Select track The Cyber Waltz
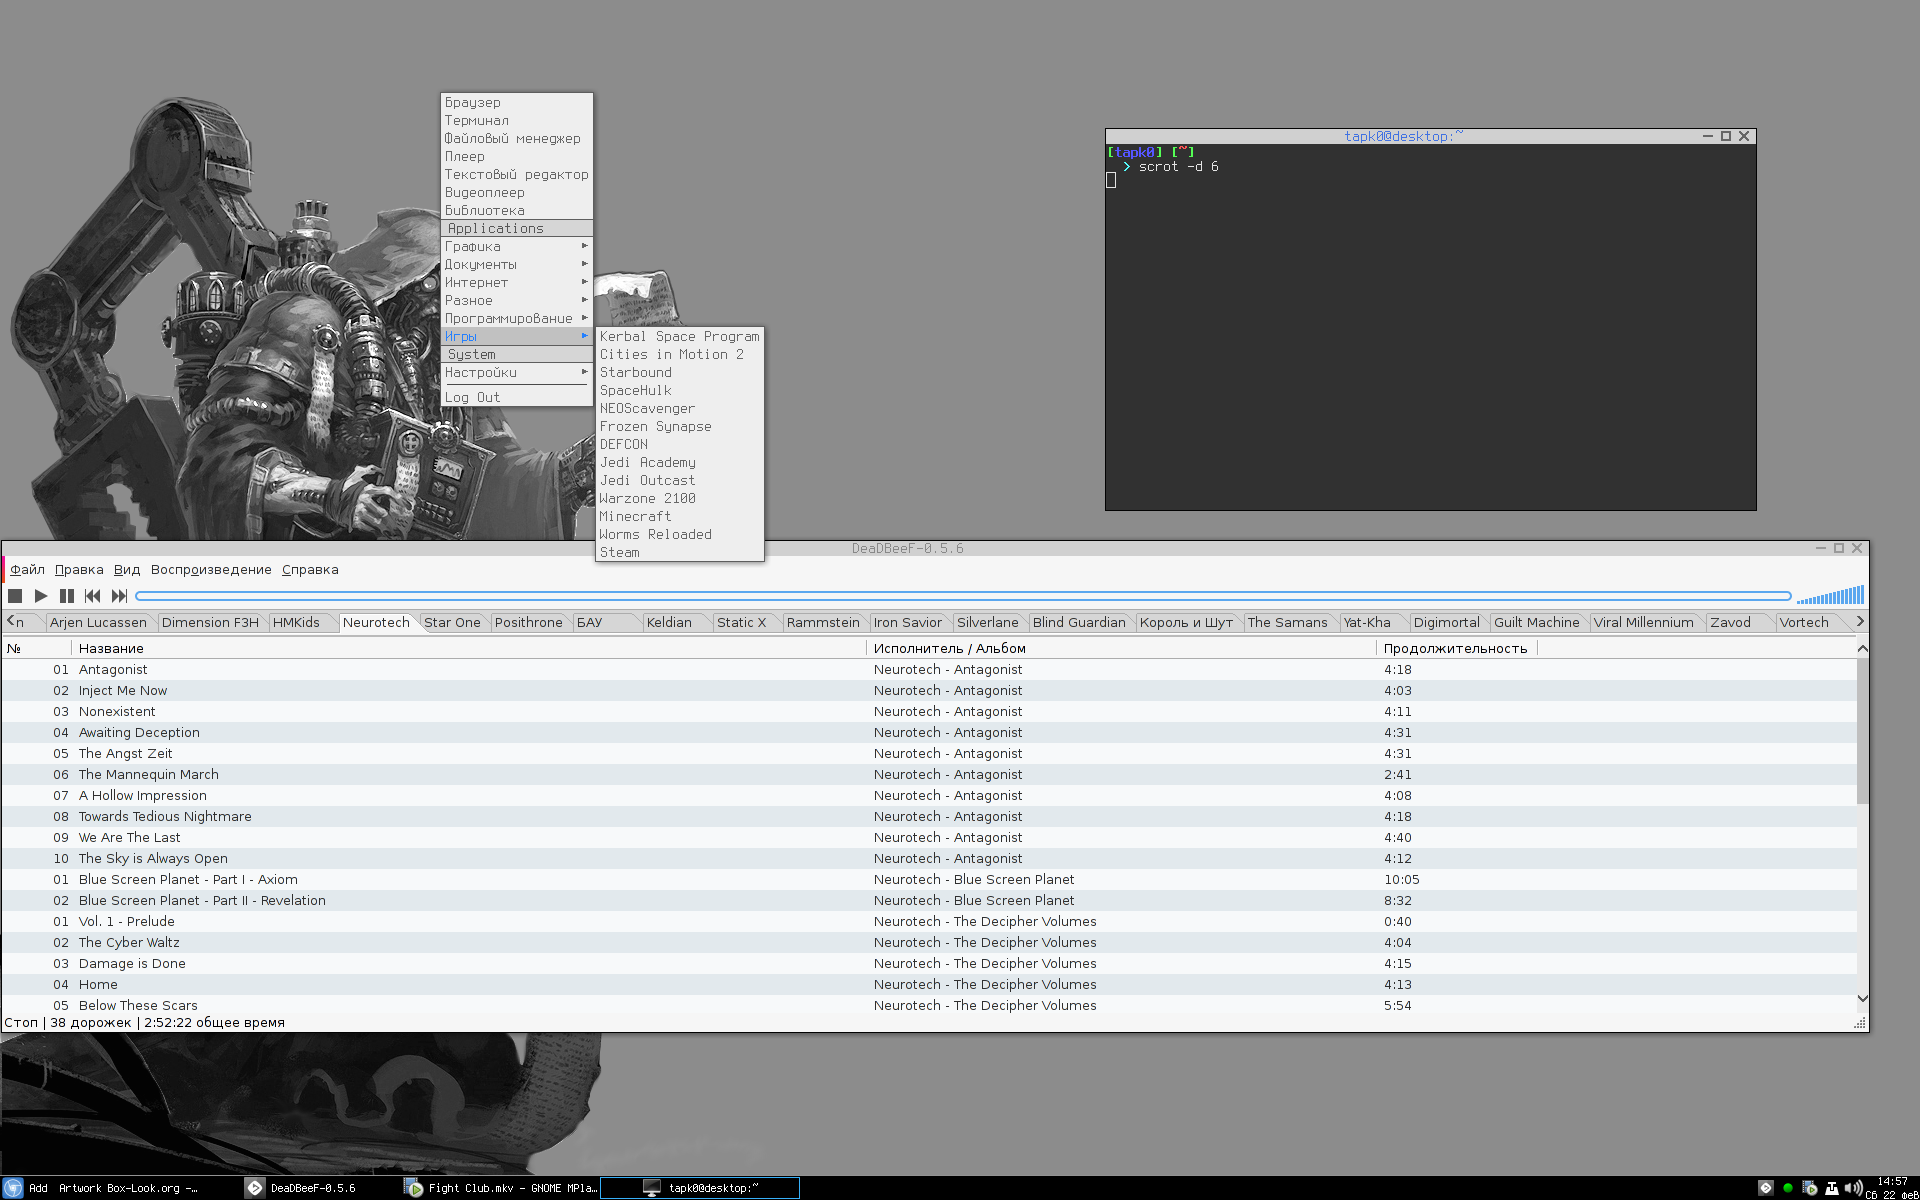 (929, 942)
